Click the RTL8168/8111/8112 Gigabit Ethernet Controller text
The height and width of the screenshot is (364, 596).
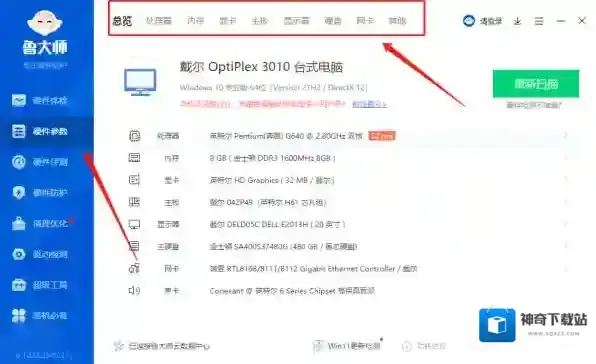[313, 269]
